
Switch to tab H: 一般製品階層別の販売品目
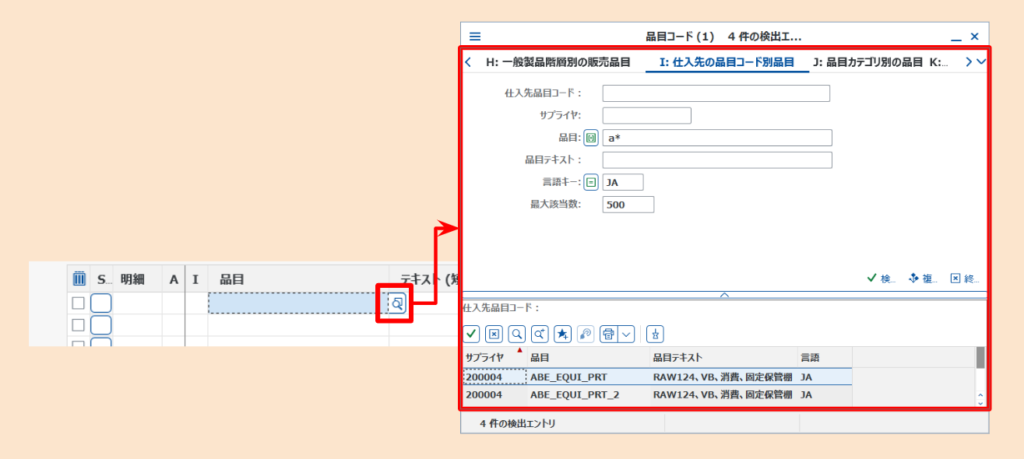[558, 63]
